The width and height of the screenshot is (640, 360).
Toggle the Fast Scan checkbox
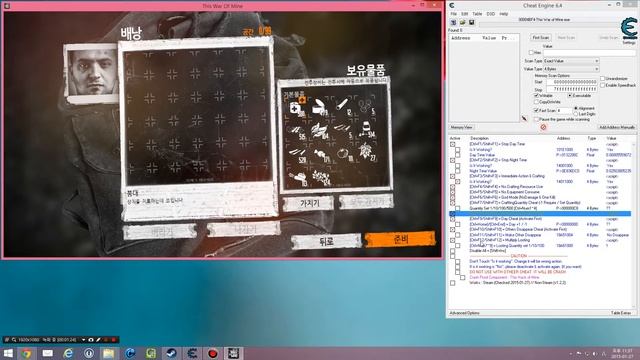(x=536, y=111)
